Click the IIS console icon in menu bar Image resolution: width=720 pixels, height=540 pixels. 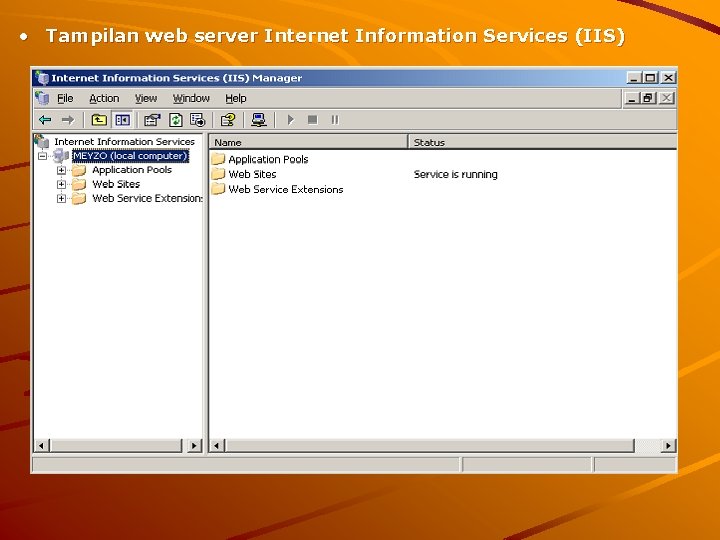(x=42, y=98)
